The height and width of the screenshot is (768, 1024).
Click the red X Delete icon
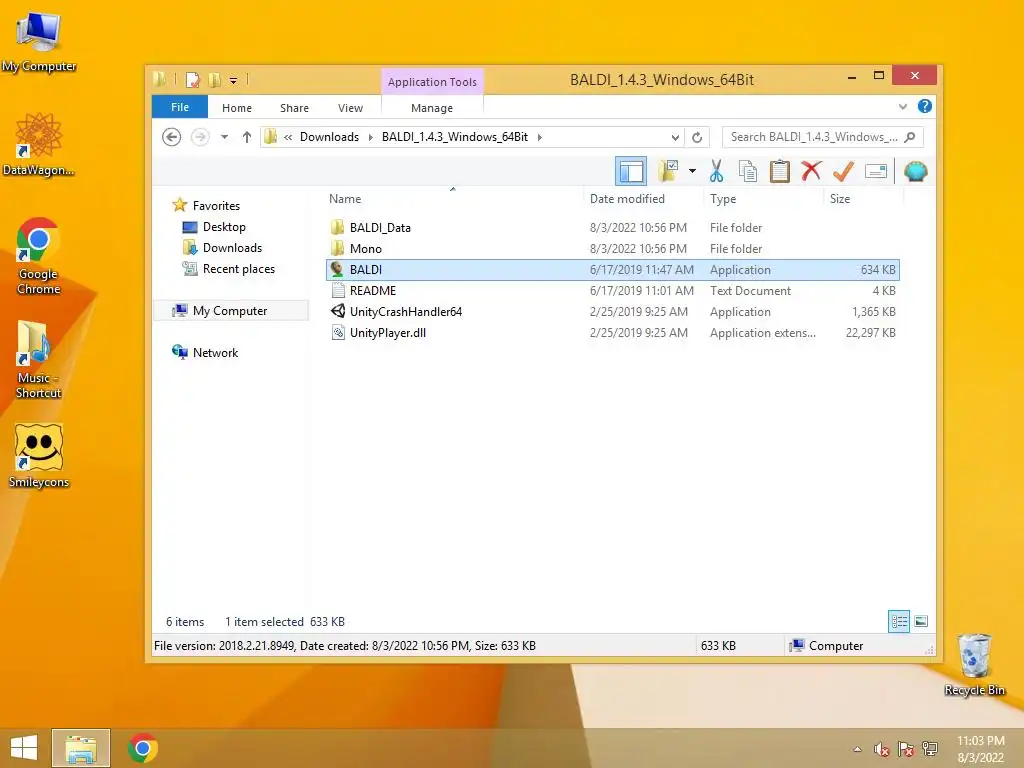811,171
